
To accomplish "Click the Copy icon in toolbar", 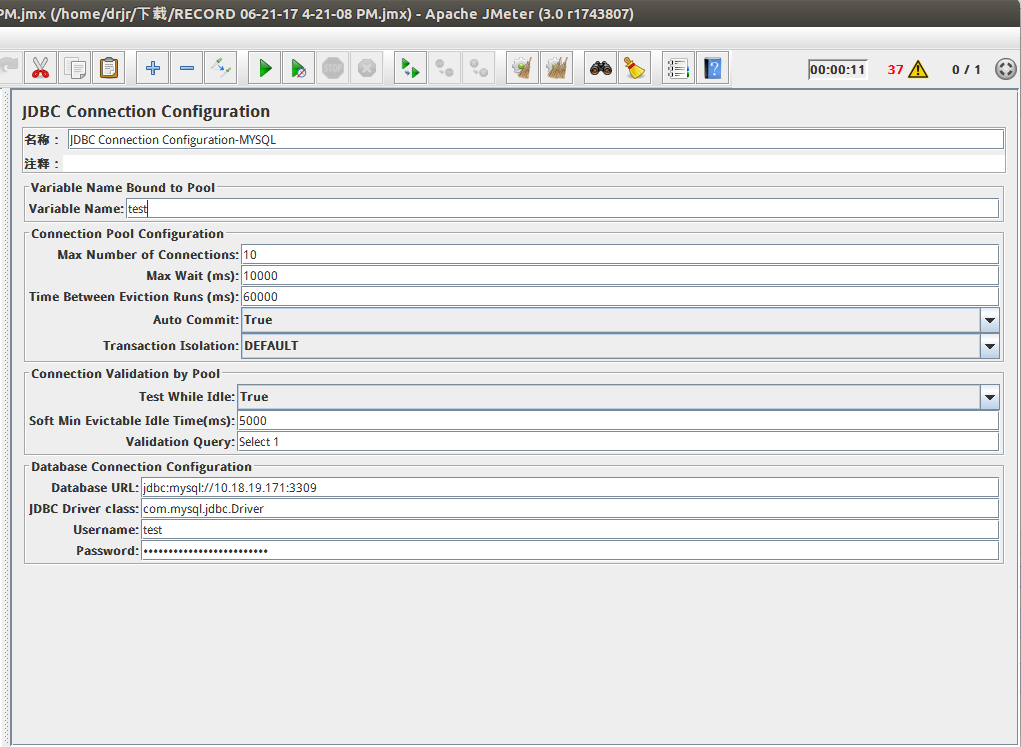I will coord(74,68).
